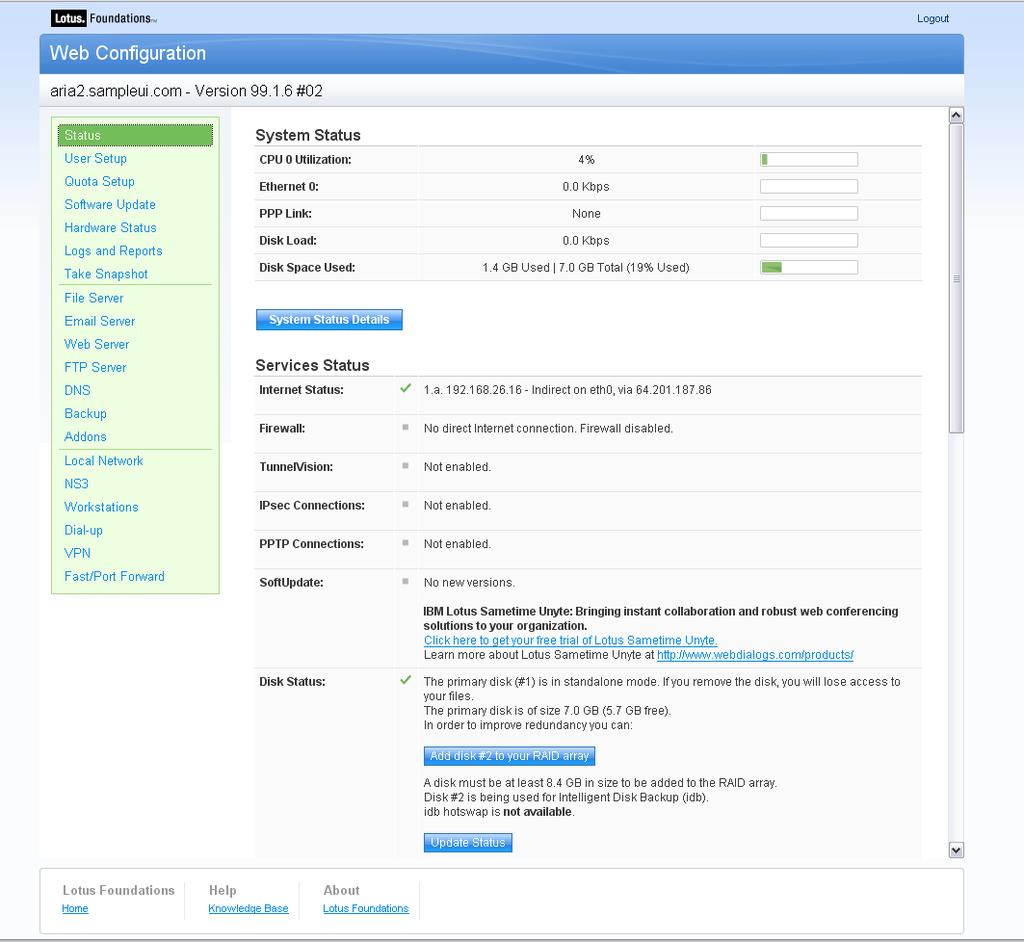1024x942 pixels.
Task: Click the TunnelVision gray status indicator
Action: pos(406,466)
